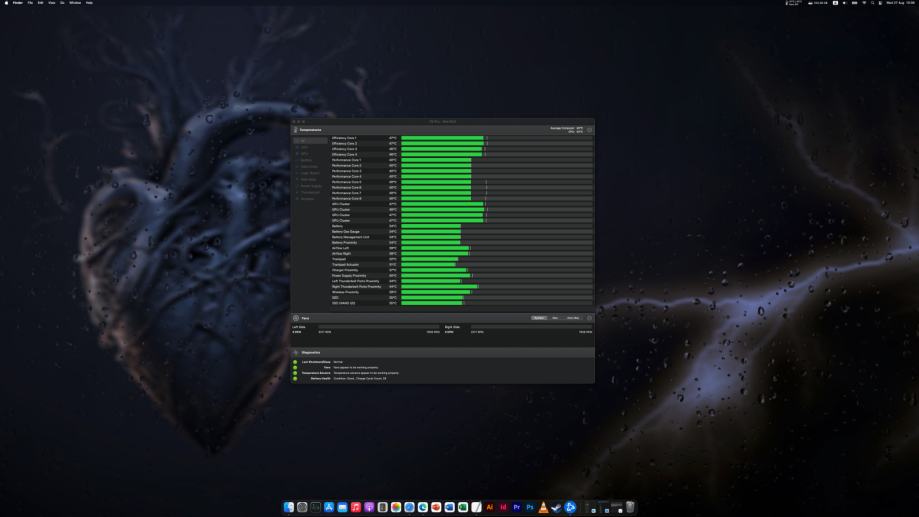
Task: Open the Trash in the dock
Action: click(631, 508)
